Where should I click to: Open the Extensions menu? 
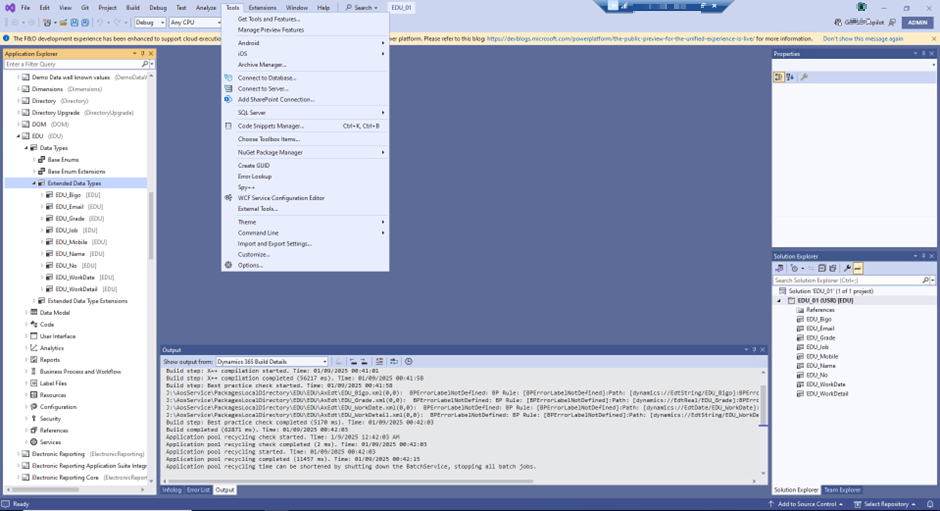[x=262, y=7]
